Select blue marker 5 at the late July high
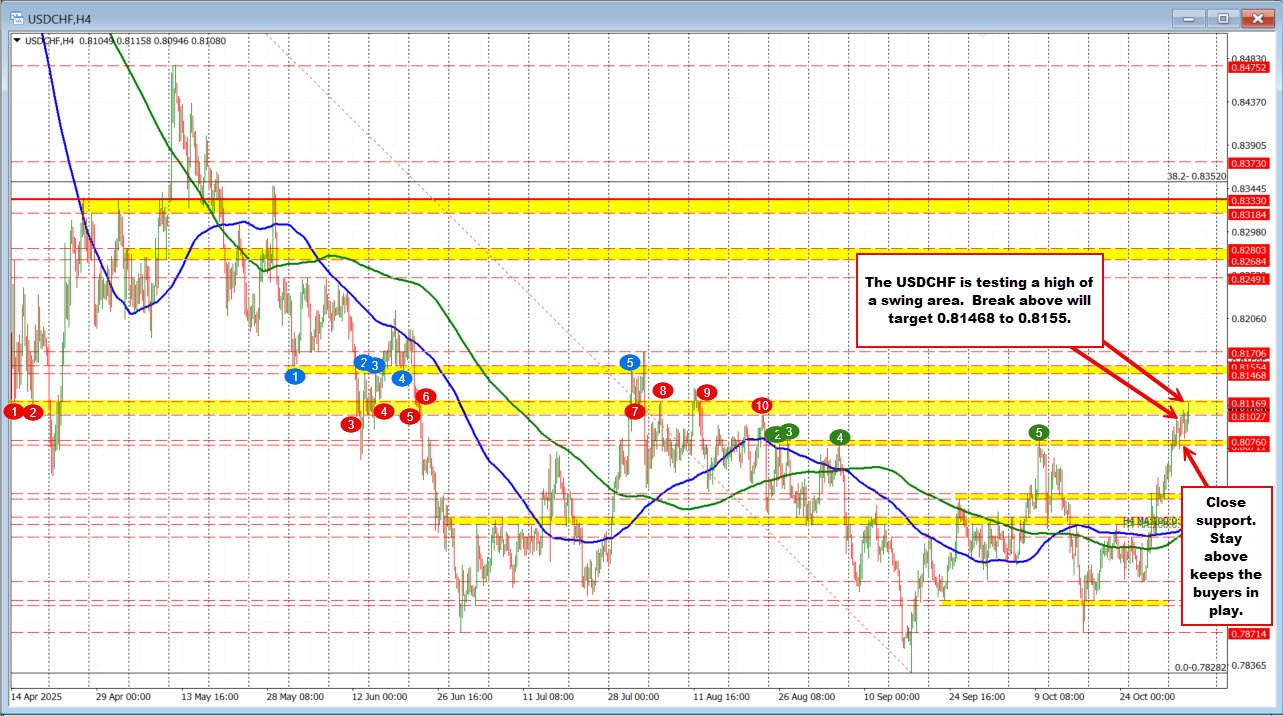The width and height of the screenshot is (1283, 716). point(631,363)
